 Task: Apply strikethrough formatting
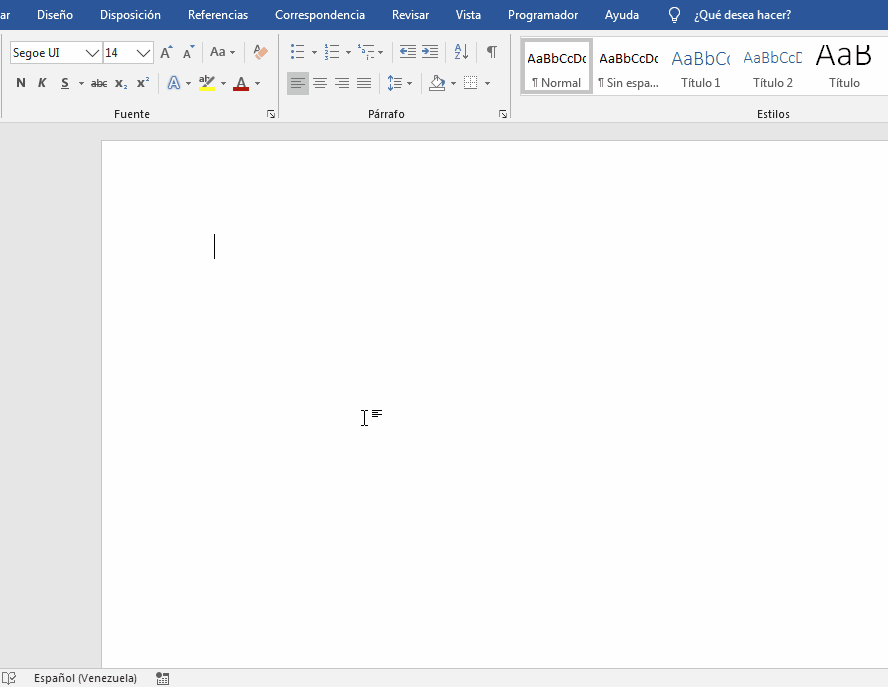[x=99, y=83]
